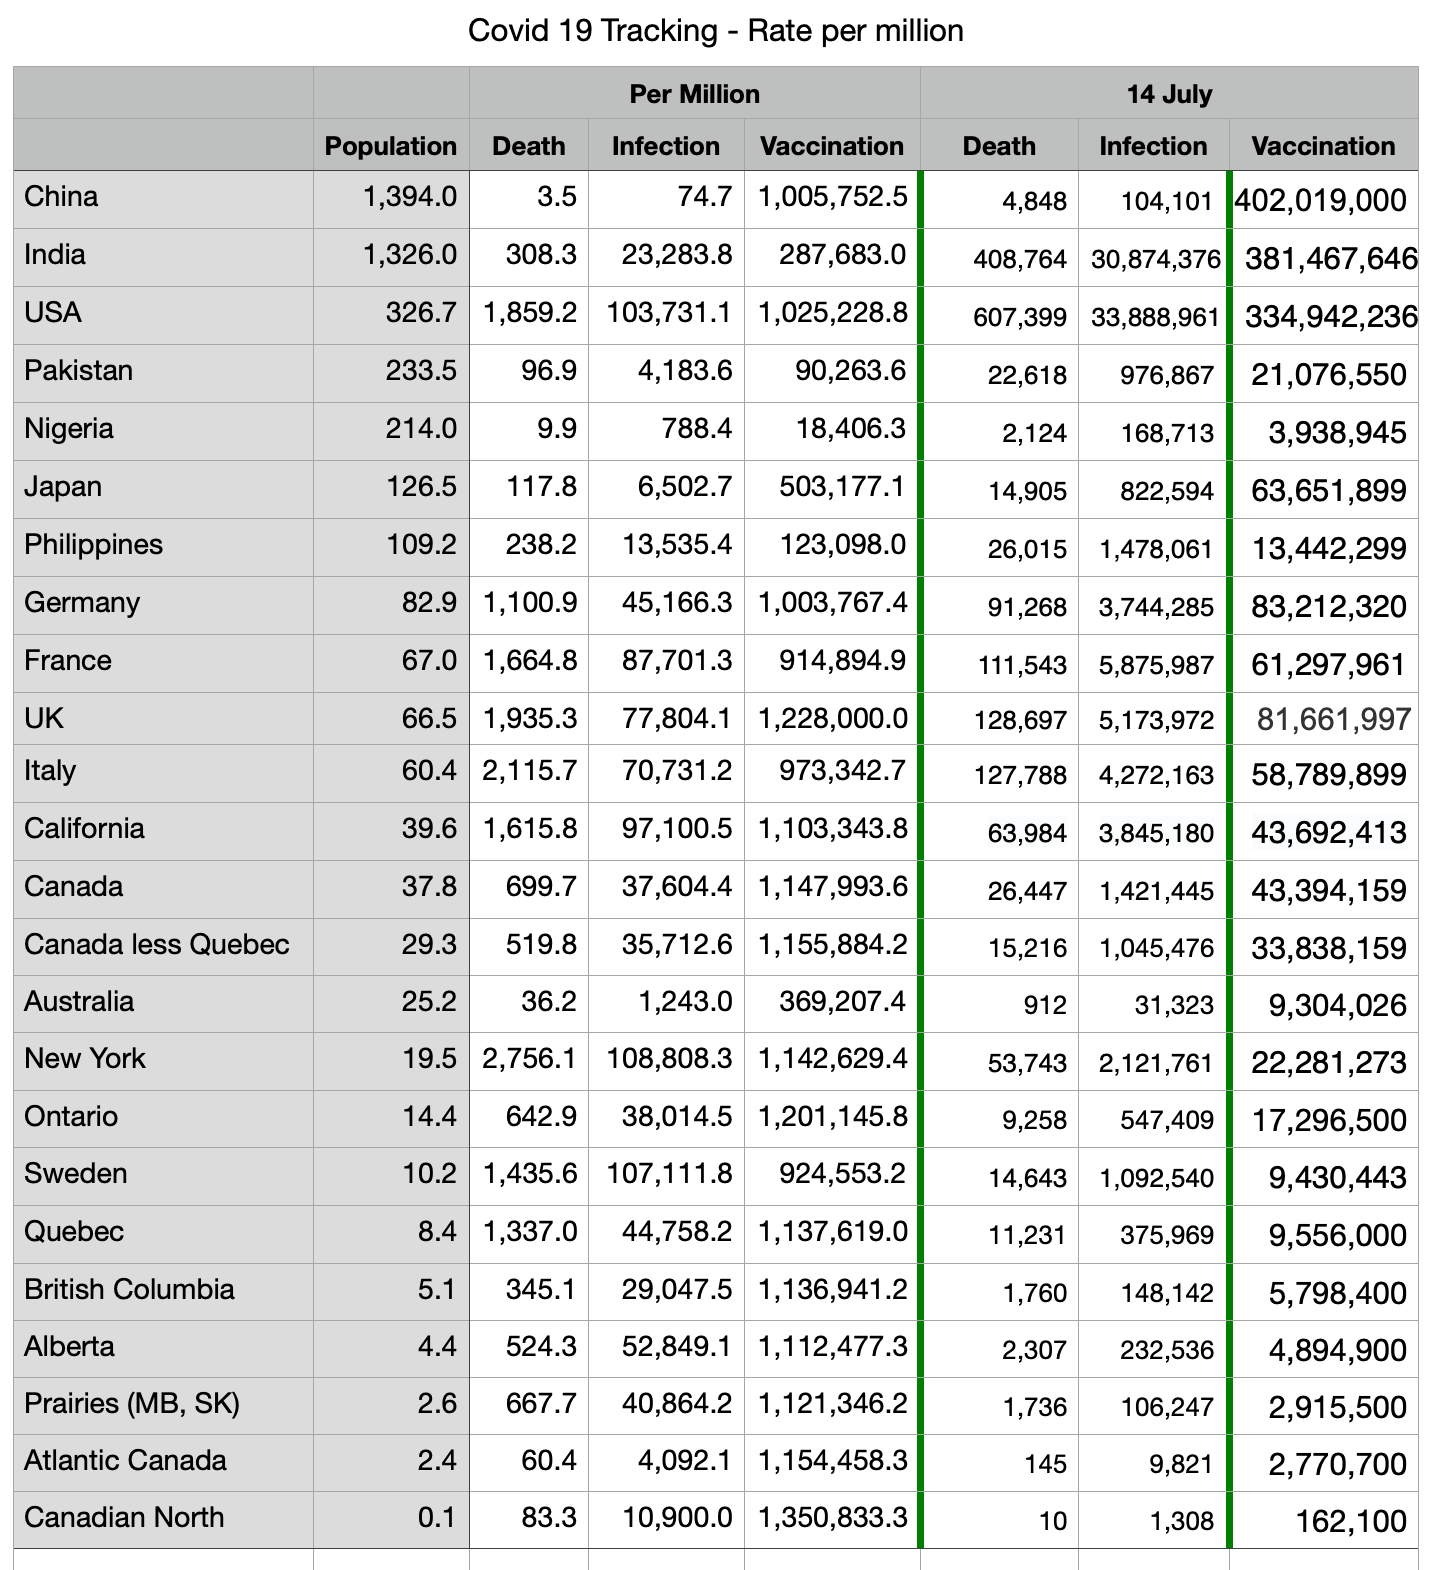Select Germany's 14 July death count
The height and width of the screenshot is (1570, 1430).
1027,607
